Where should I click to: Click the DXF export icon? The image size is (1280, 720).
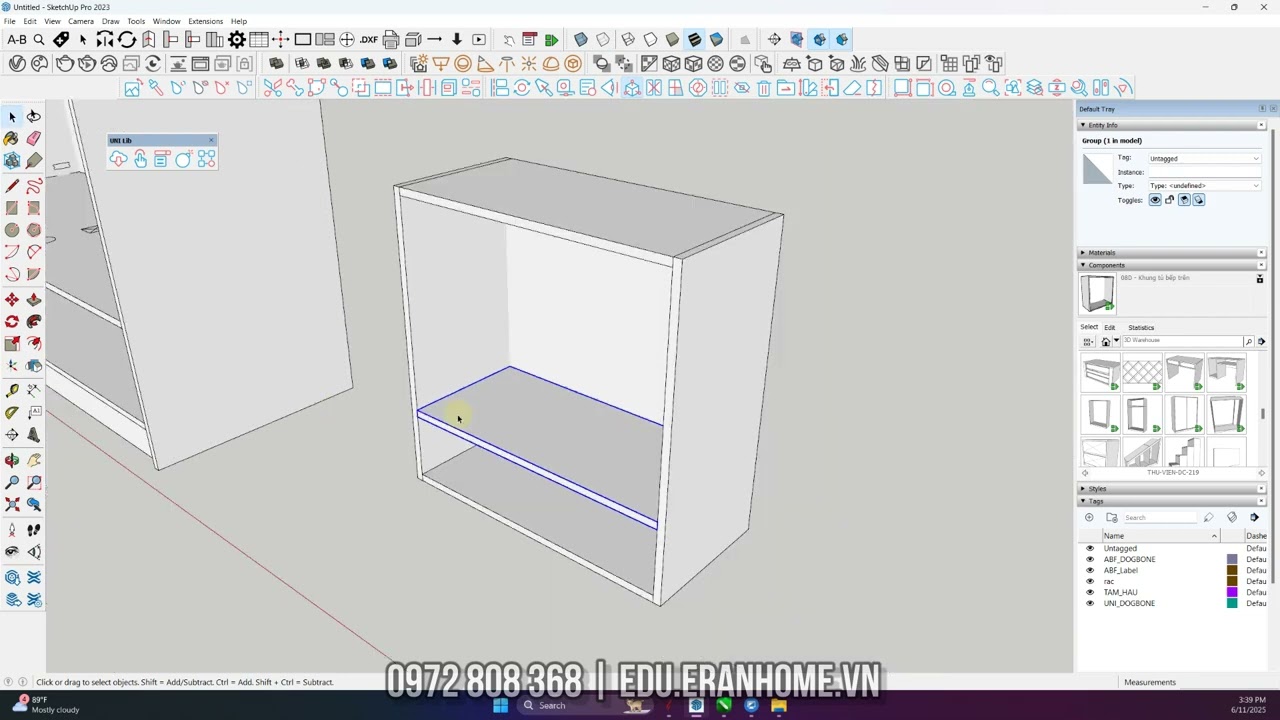click(x=369, y=39)
